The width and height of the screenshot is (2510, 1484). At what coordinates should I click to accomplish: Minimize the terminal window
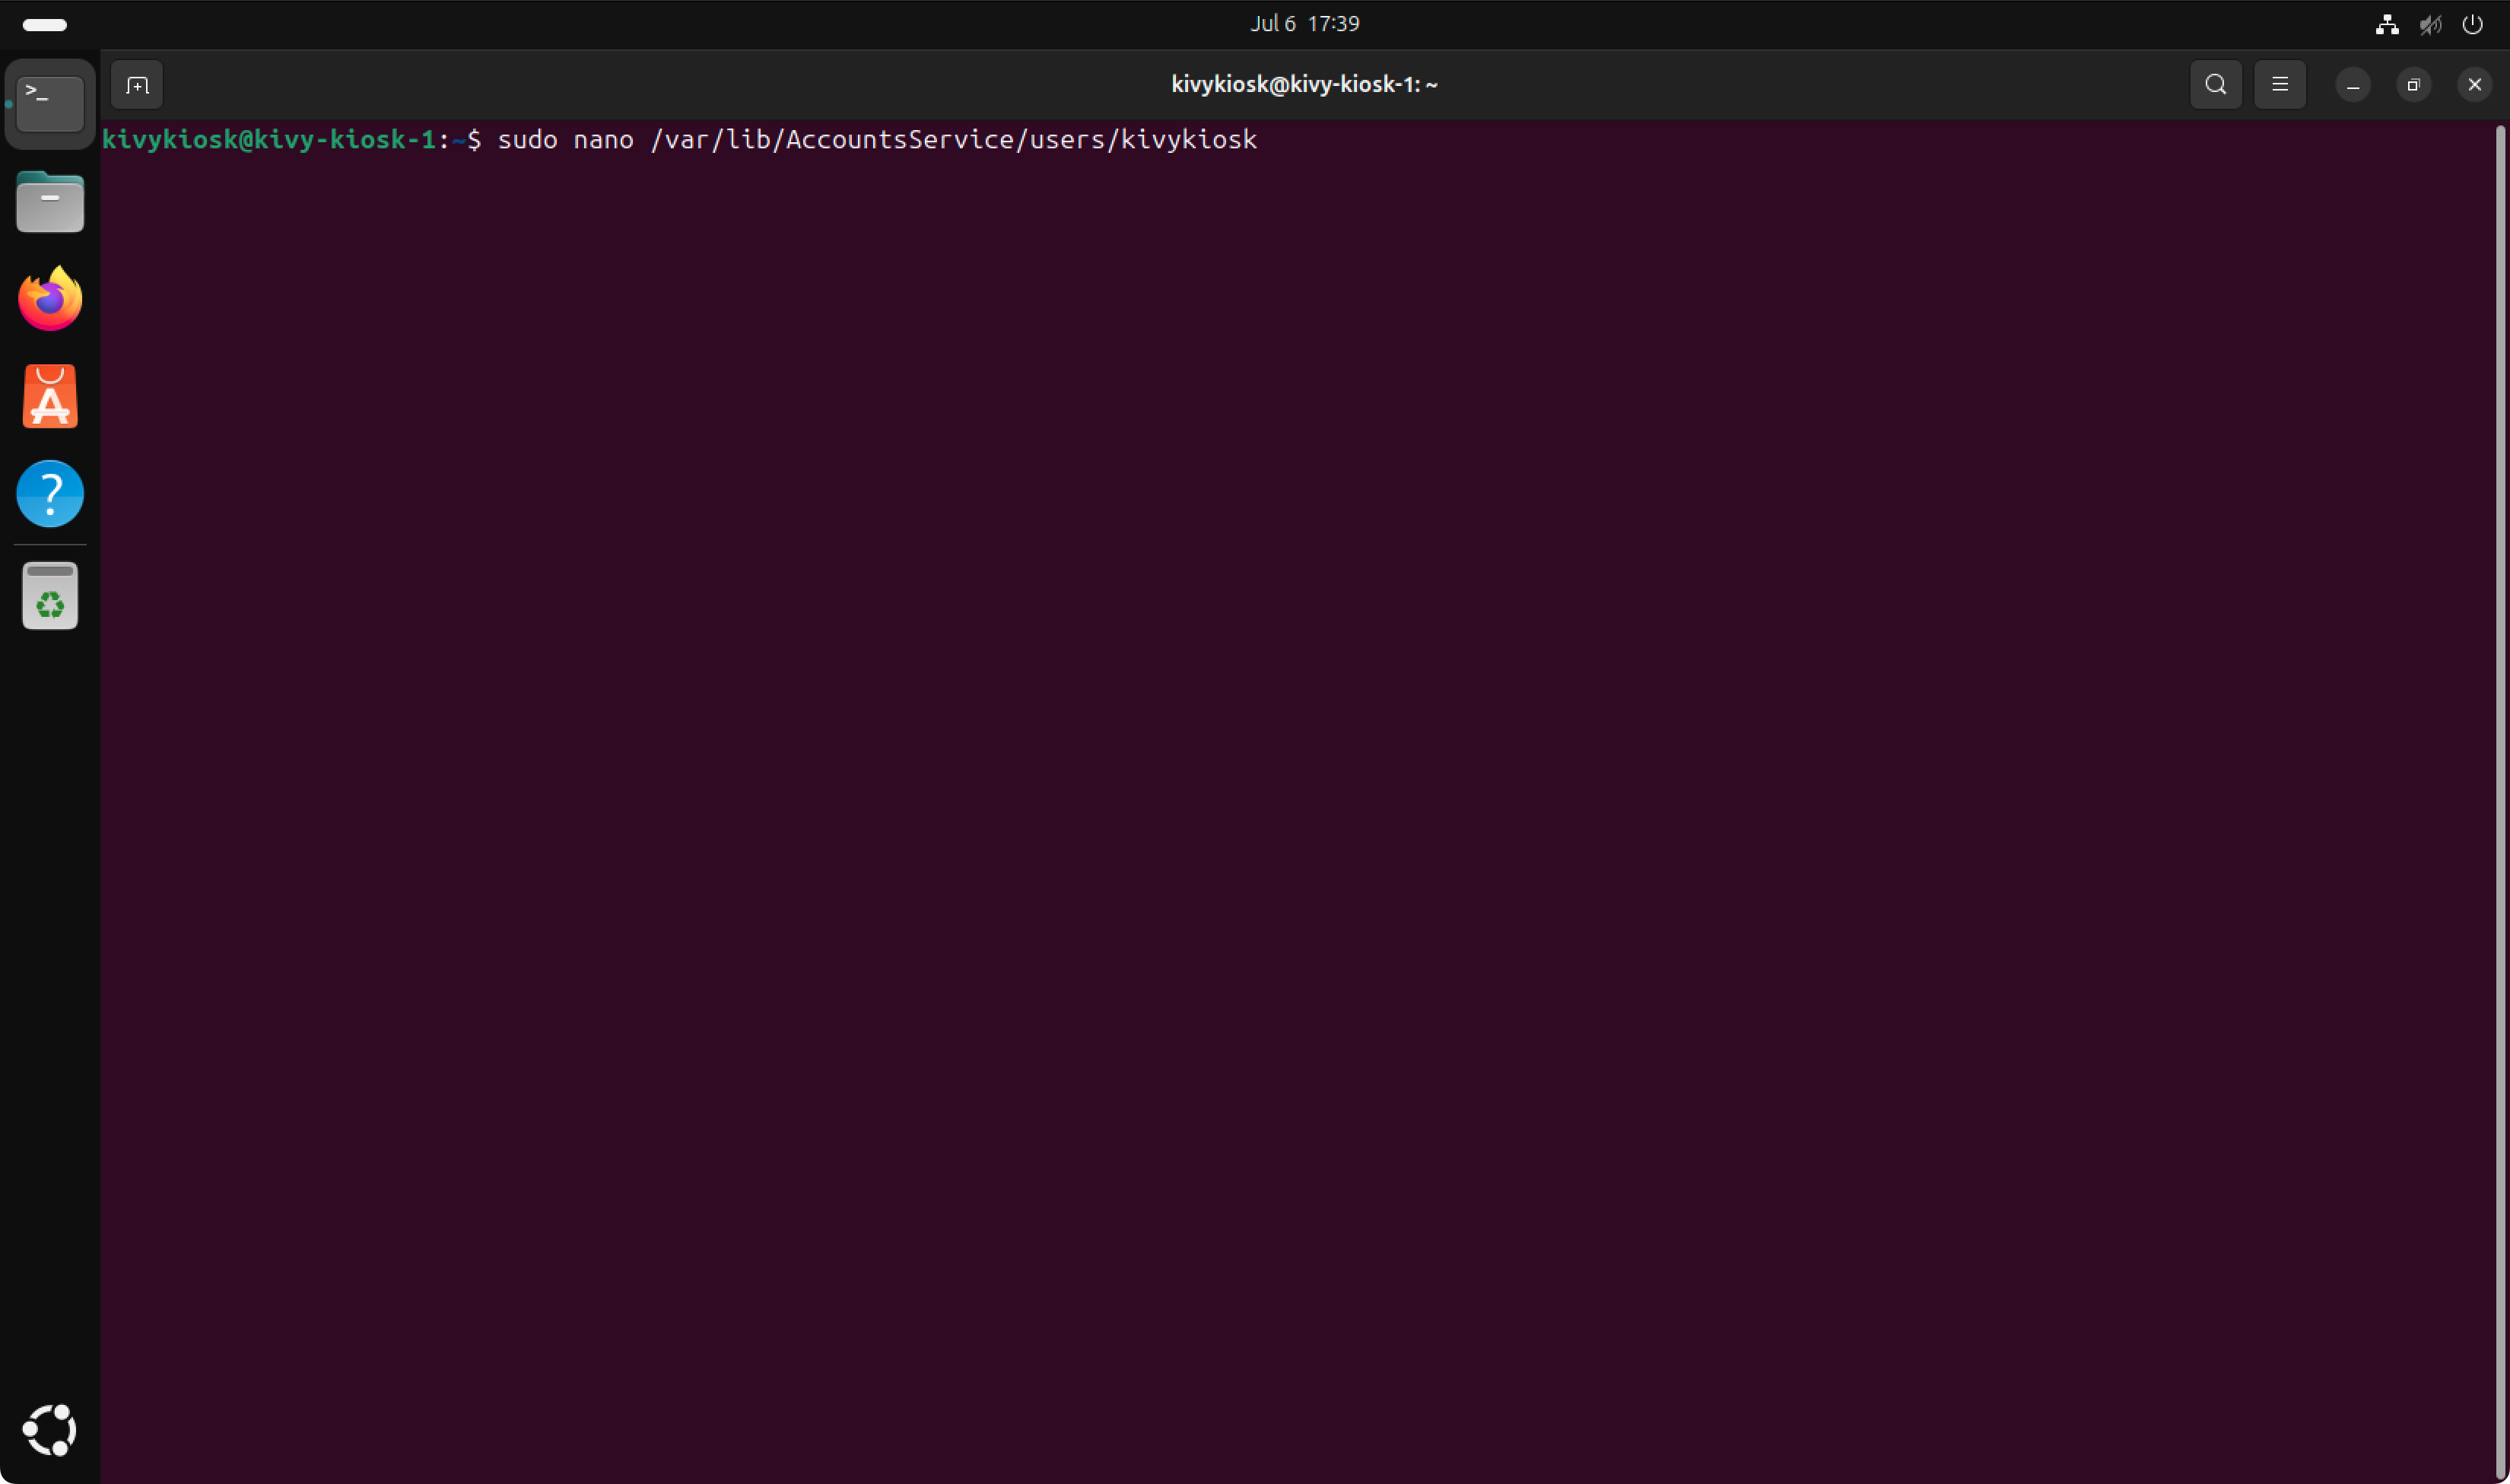click(2352, 85)
